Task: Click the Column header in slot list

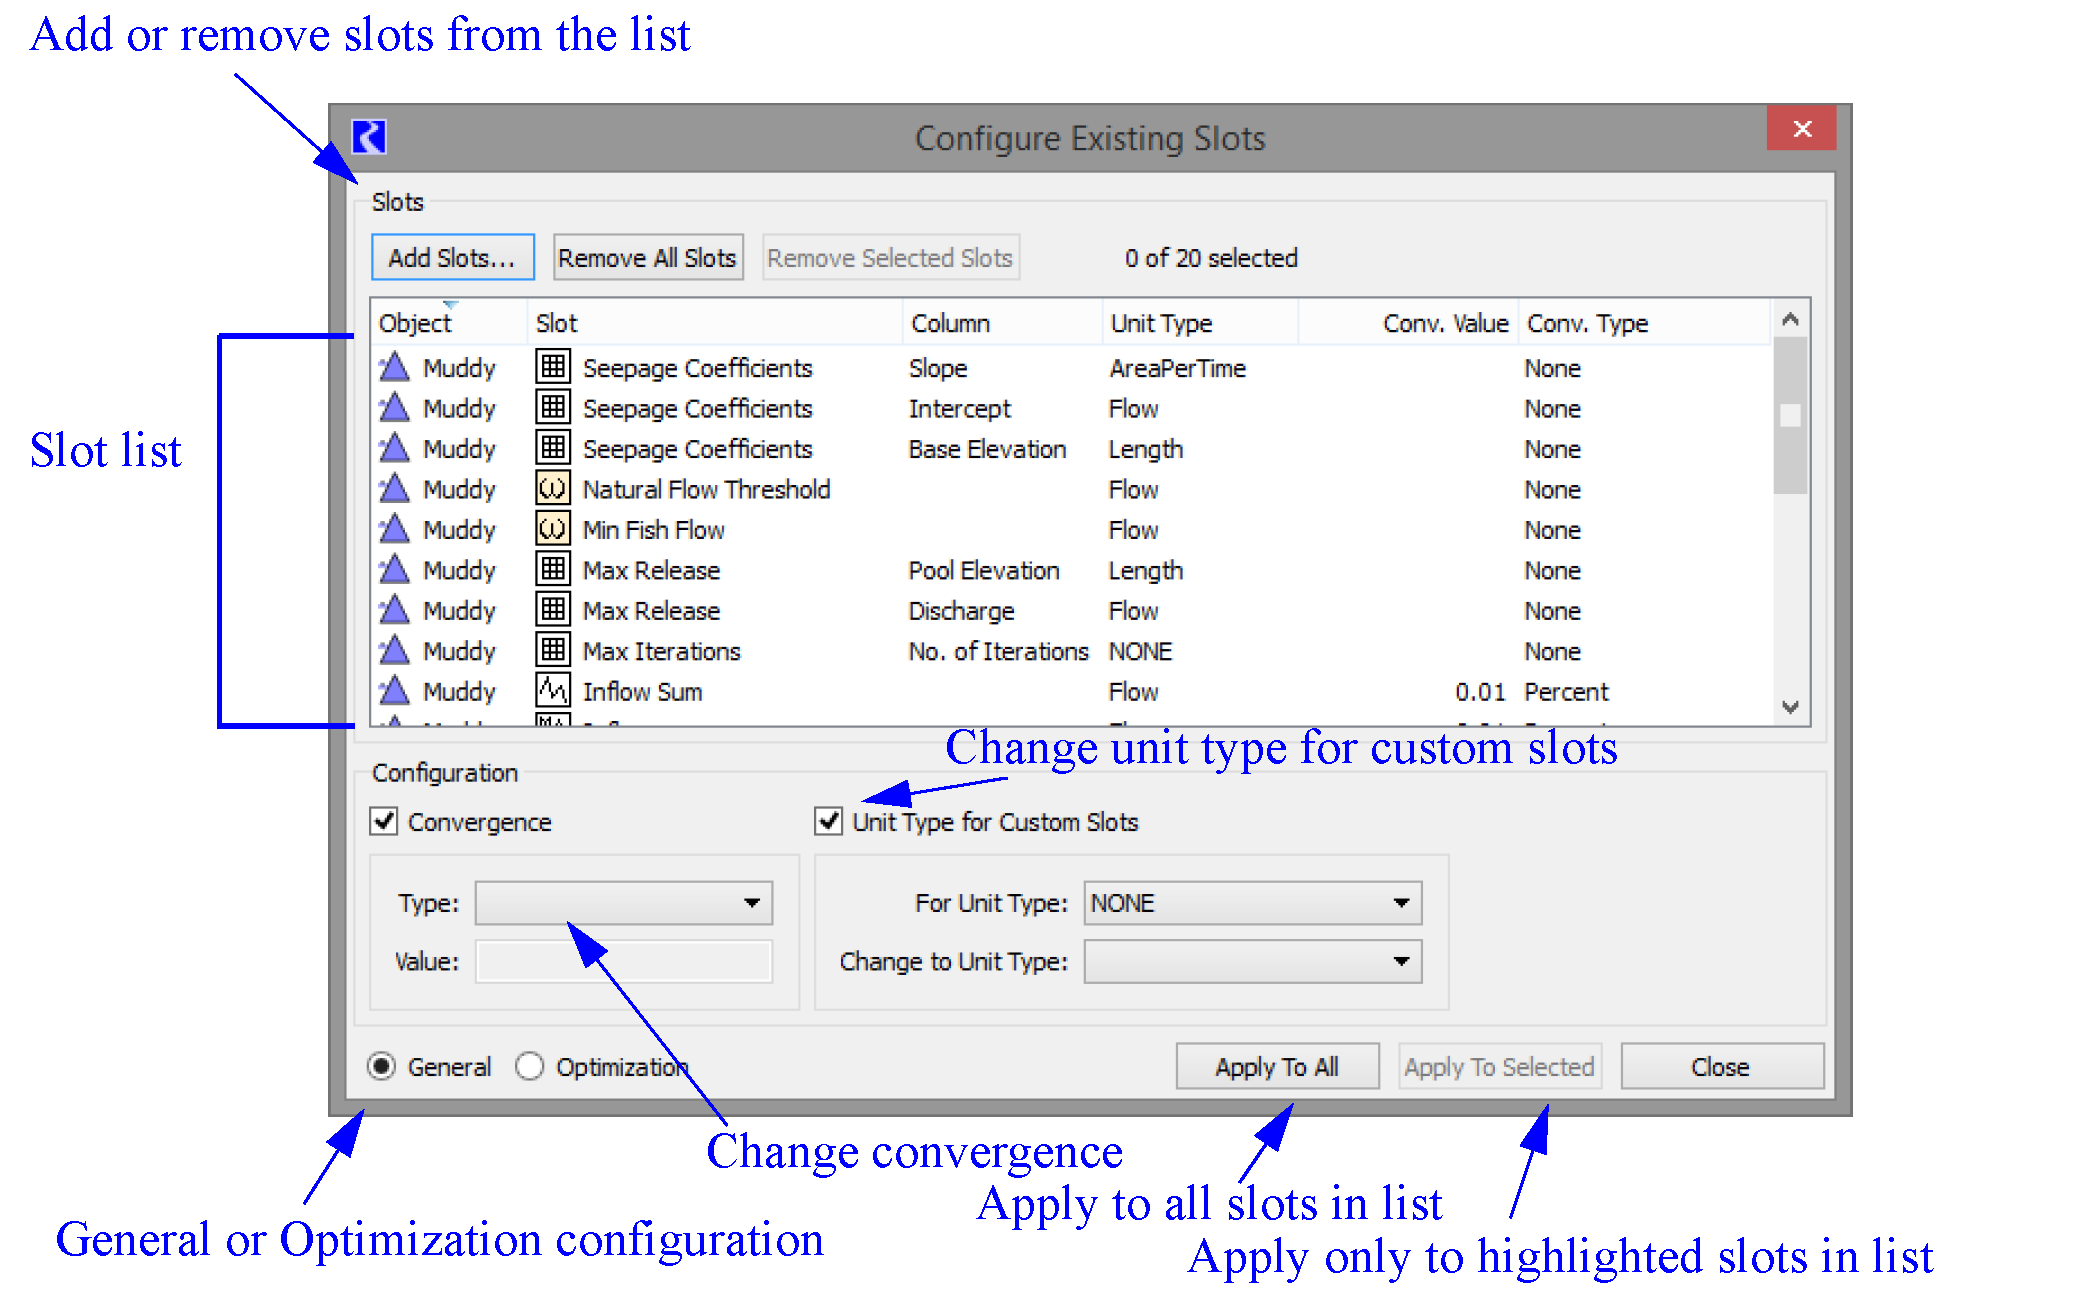Action: (1002, 322)
